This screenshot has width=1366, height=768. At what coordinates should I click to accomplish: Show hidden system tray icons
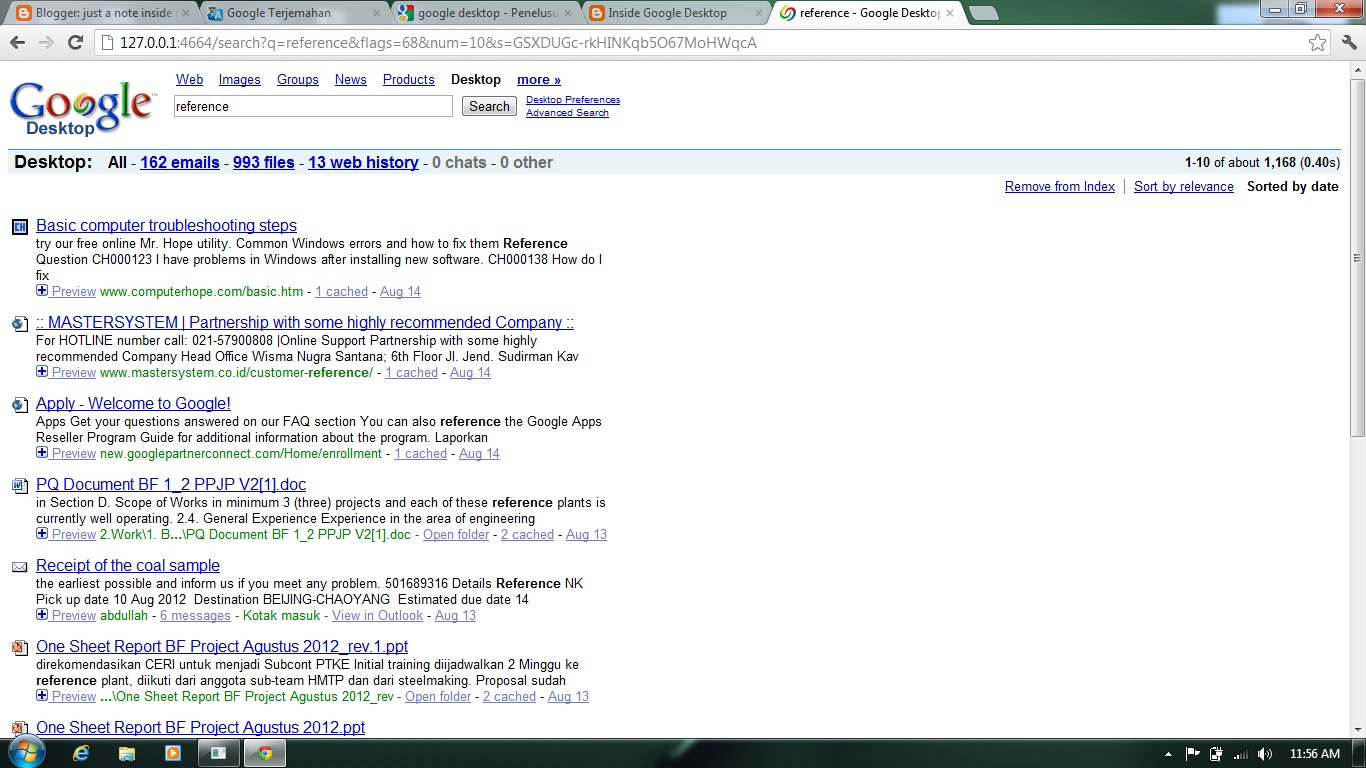click(1168, 754)
